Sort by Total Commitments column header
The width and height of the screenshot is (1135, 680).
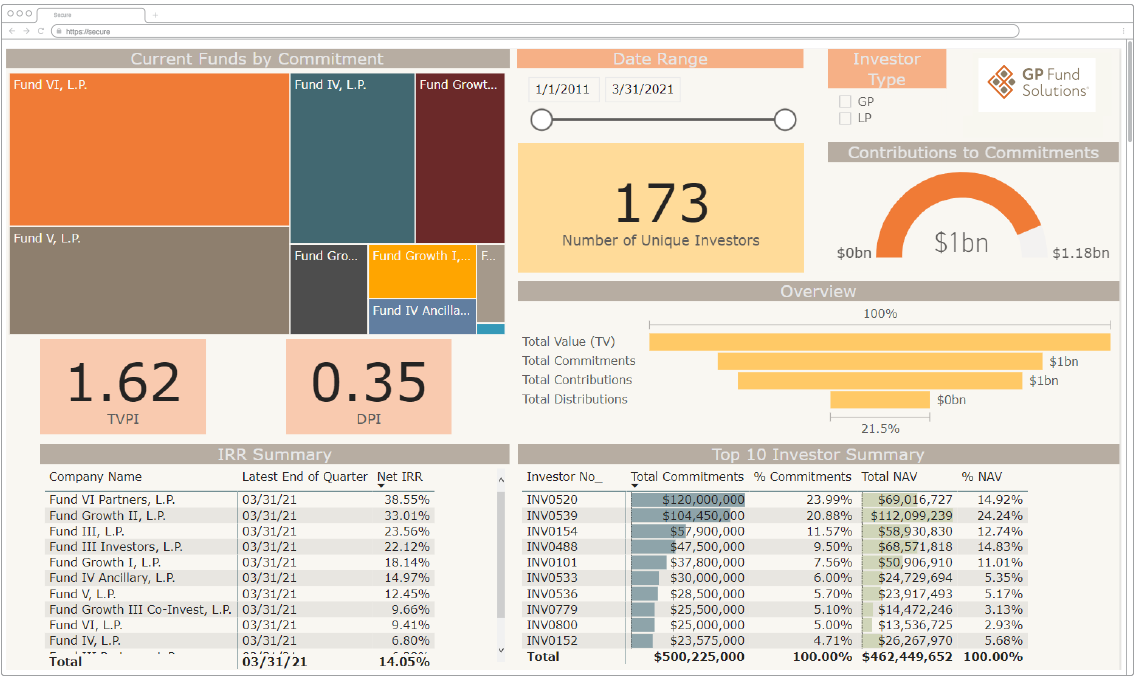tap(687, 477)
